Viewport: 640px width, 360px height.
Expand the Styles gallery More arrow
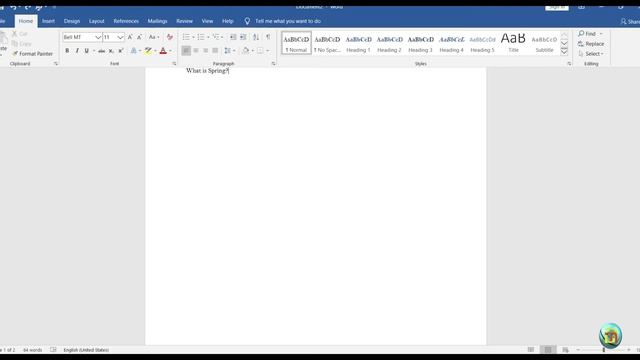[564, 51]
